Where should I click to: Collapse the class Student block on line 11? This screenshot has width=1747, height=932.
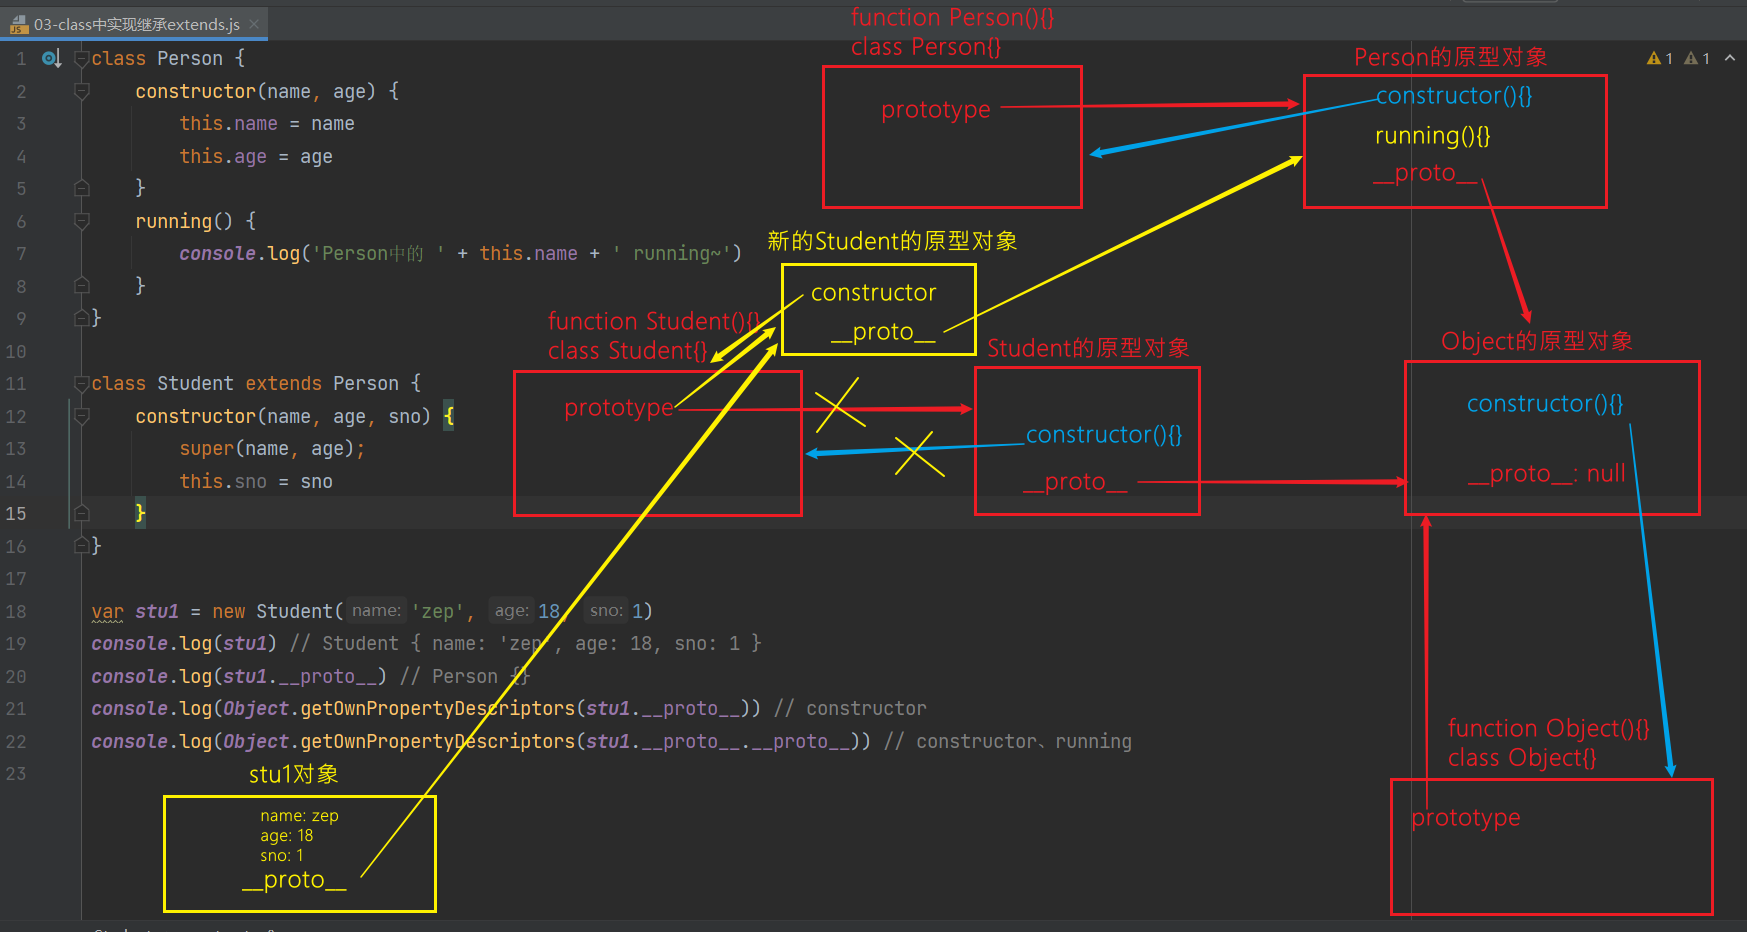pos(82,383)
